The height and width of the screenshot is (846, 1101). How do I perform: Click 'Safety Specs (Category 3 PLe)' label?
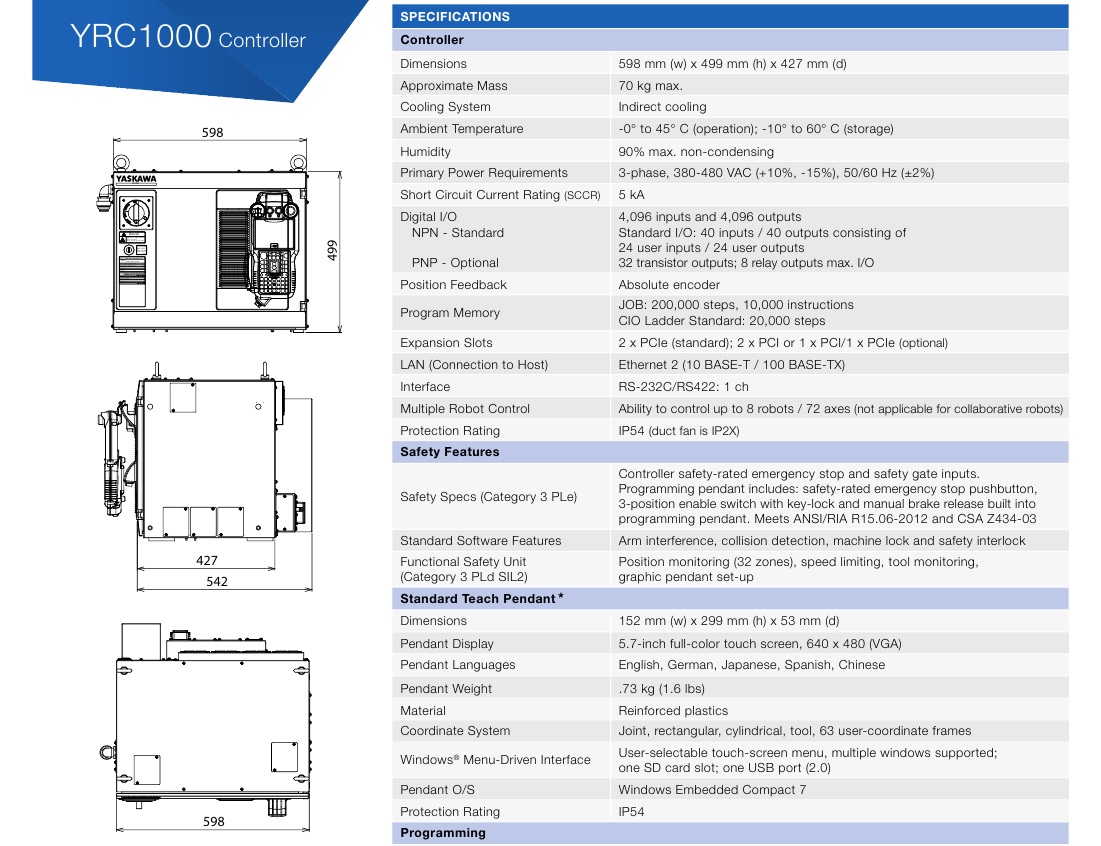click(488, 496)
